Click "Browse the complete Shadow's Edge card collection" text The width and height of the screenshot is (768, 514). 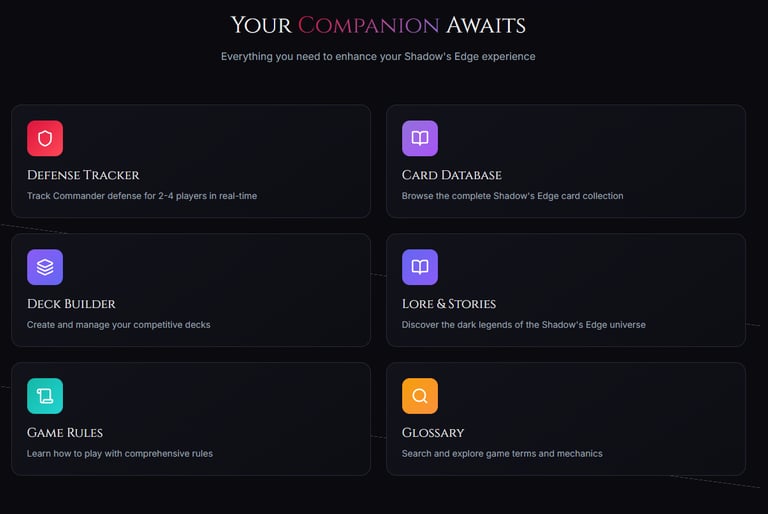pyautogui.click(x=512, y=196)
